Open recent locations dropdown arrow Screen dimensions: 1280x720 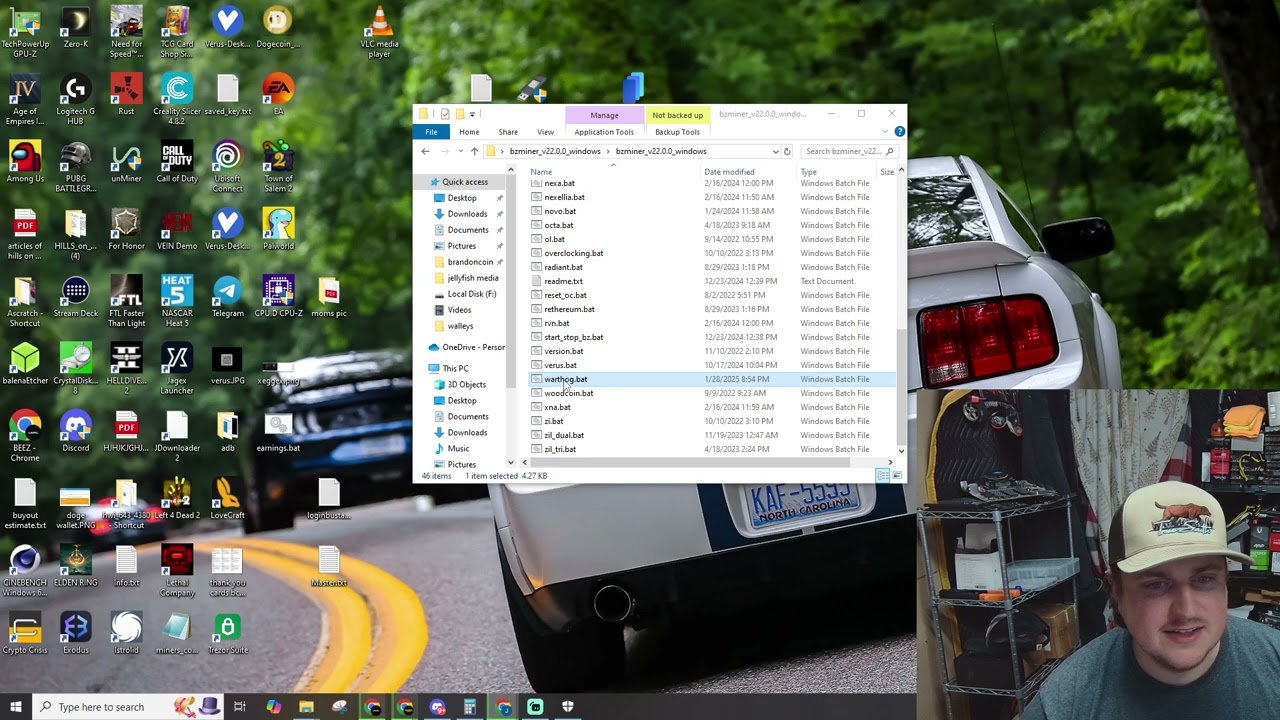tap(460, 151)
